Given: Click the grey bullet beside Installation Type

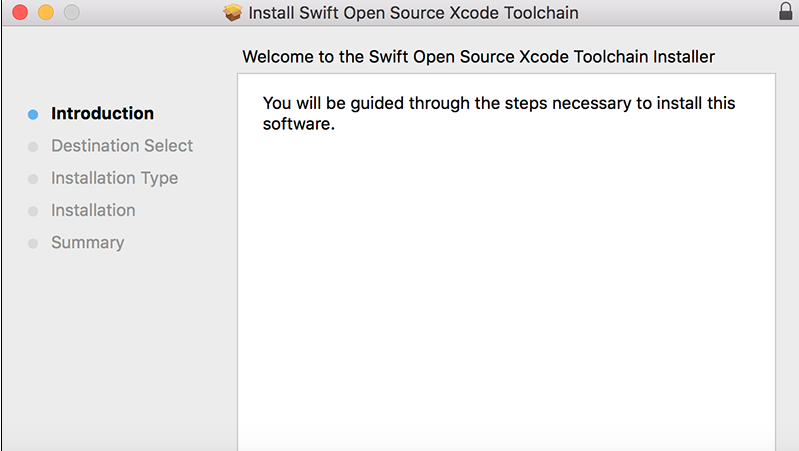Looking at the screenshot, I should [33, 179].
